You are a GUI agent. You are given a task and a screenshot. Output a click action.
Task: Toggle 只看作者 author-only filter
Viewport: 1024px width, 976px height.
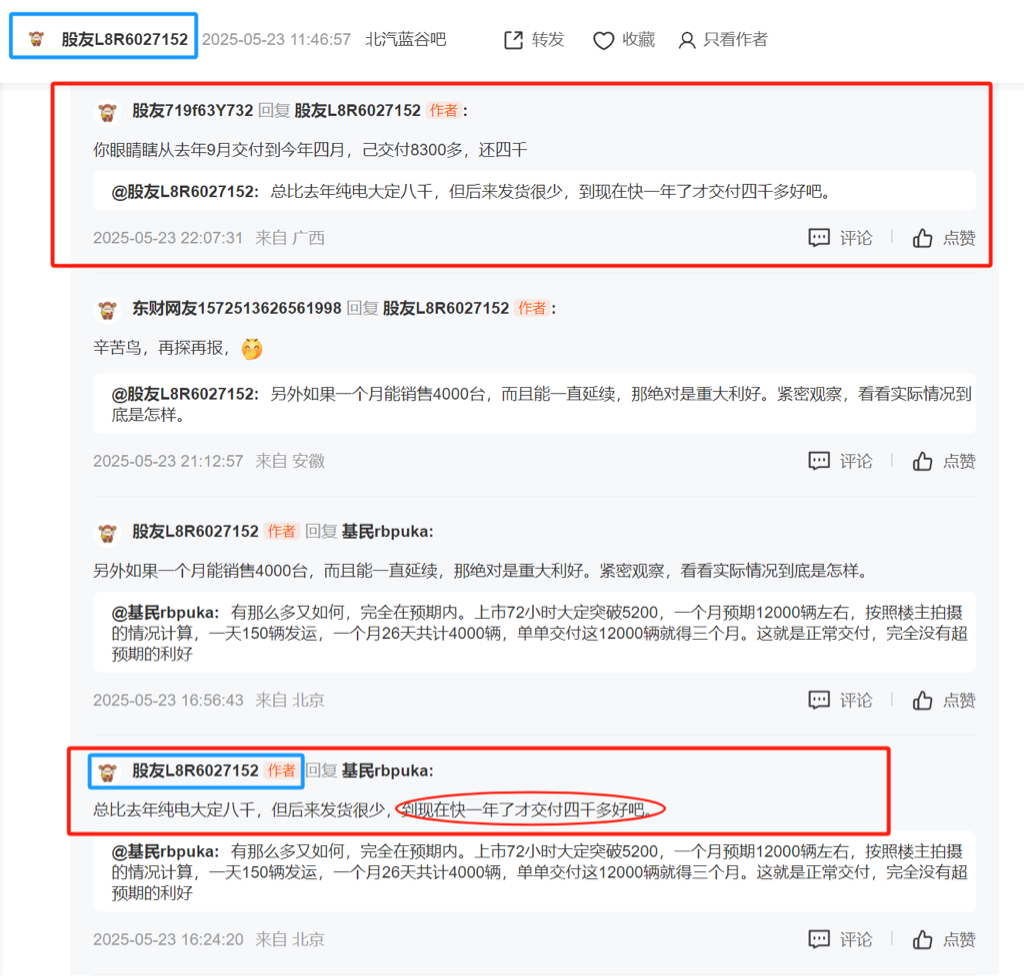723,40
